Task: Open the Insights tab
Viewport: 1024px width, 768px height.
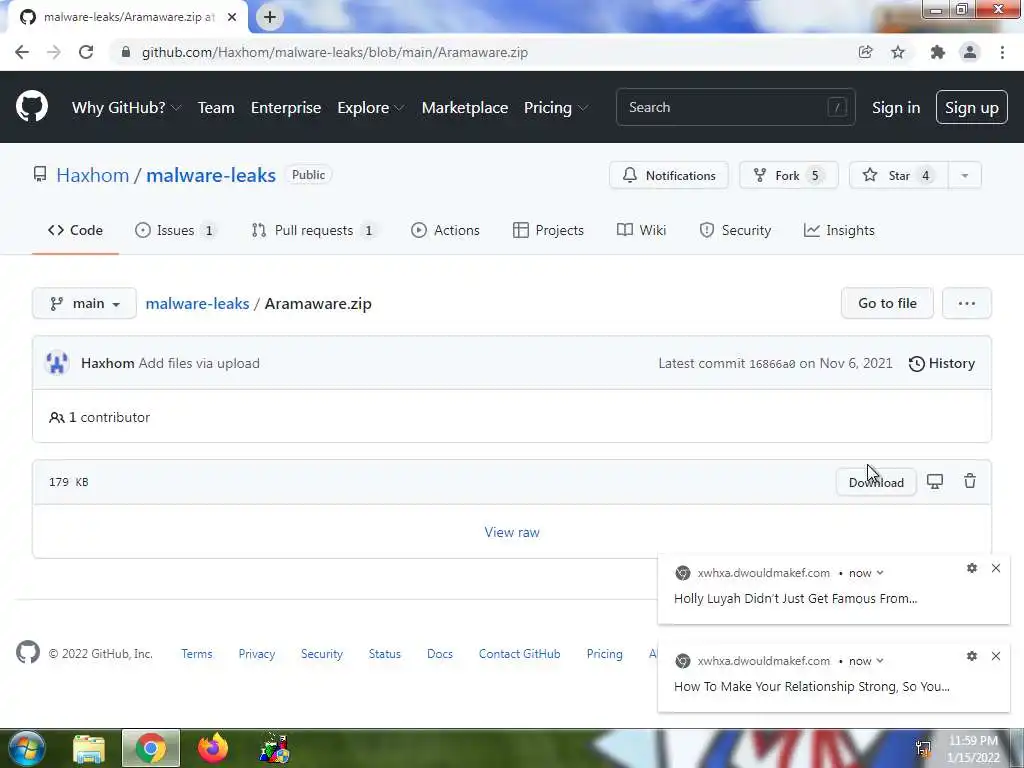Action: pos(839,231)
